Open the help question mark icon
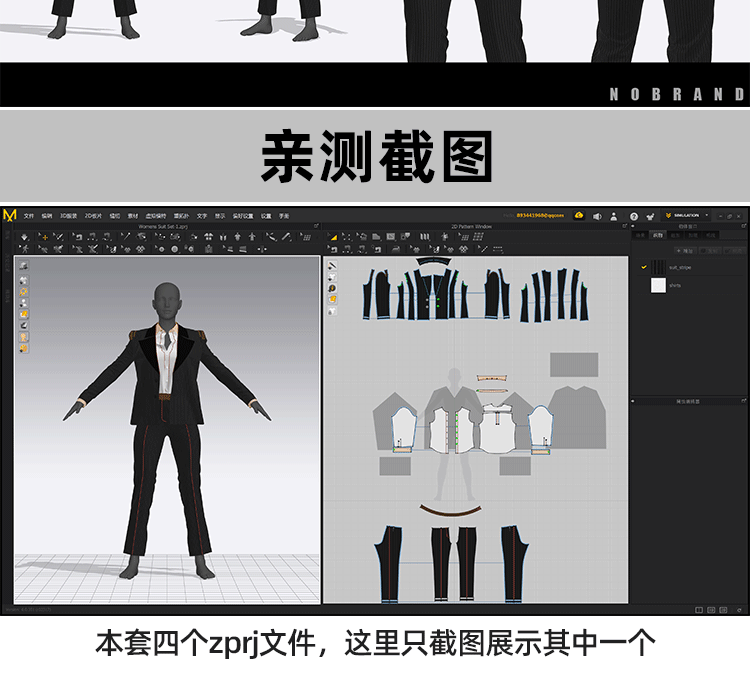 point(634,216)
